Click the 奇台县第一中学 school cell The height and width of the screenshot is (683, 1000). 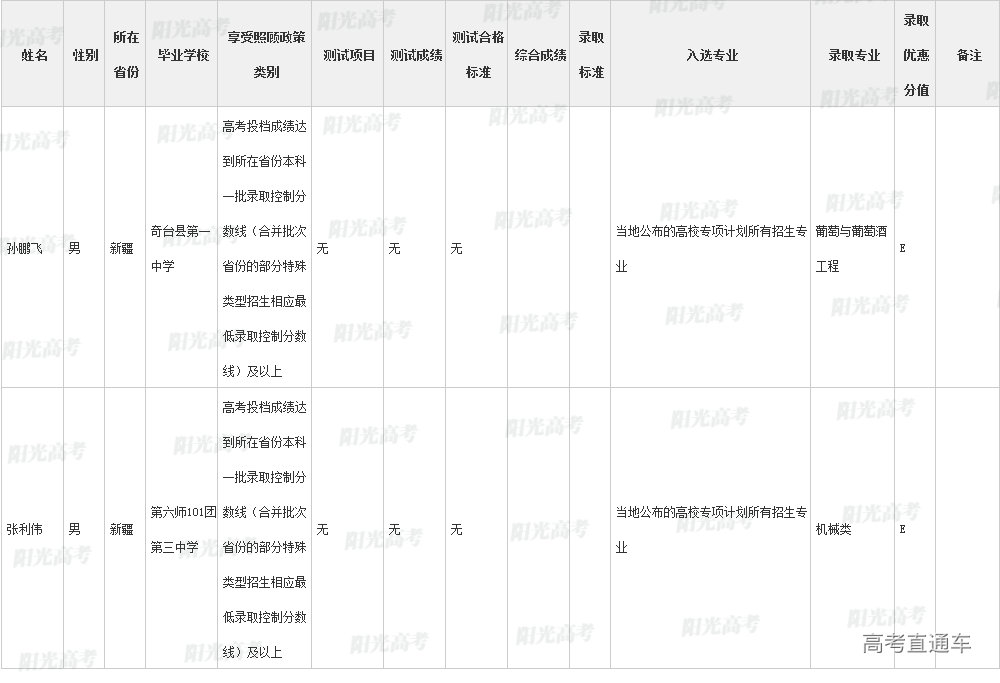click(x=181, y=248)
